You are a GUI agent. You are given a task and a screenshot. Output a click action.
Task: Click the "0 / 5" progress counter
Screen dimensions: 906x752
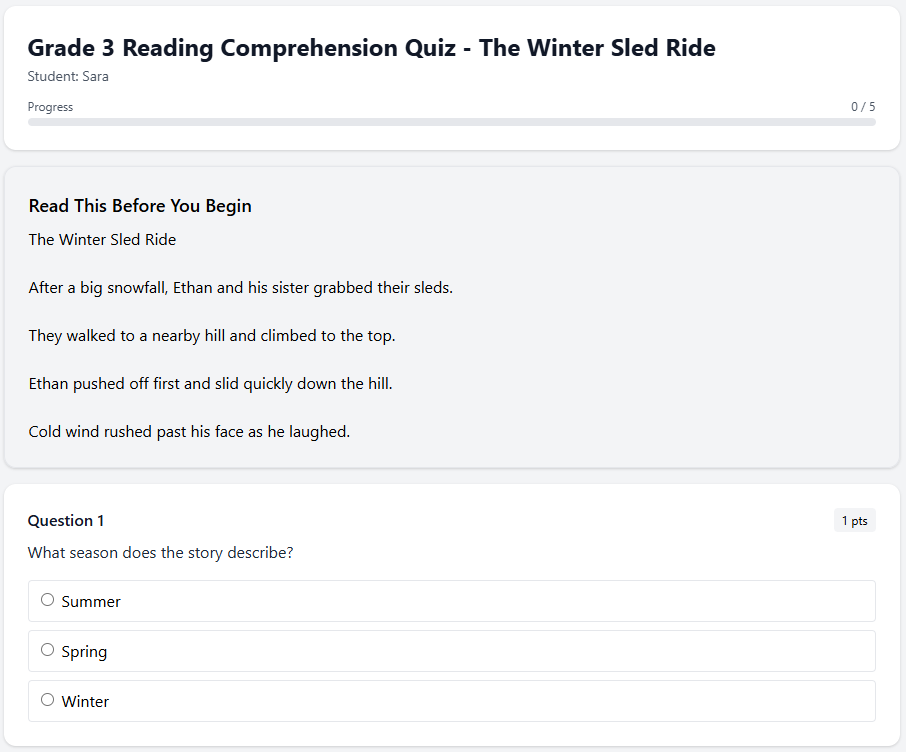[862, 106]
